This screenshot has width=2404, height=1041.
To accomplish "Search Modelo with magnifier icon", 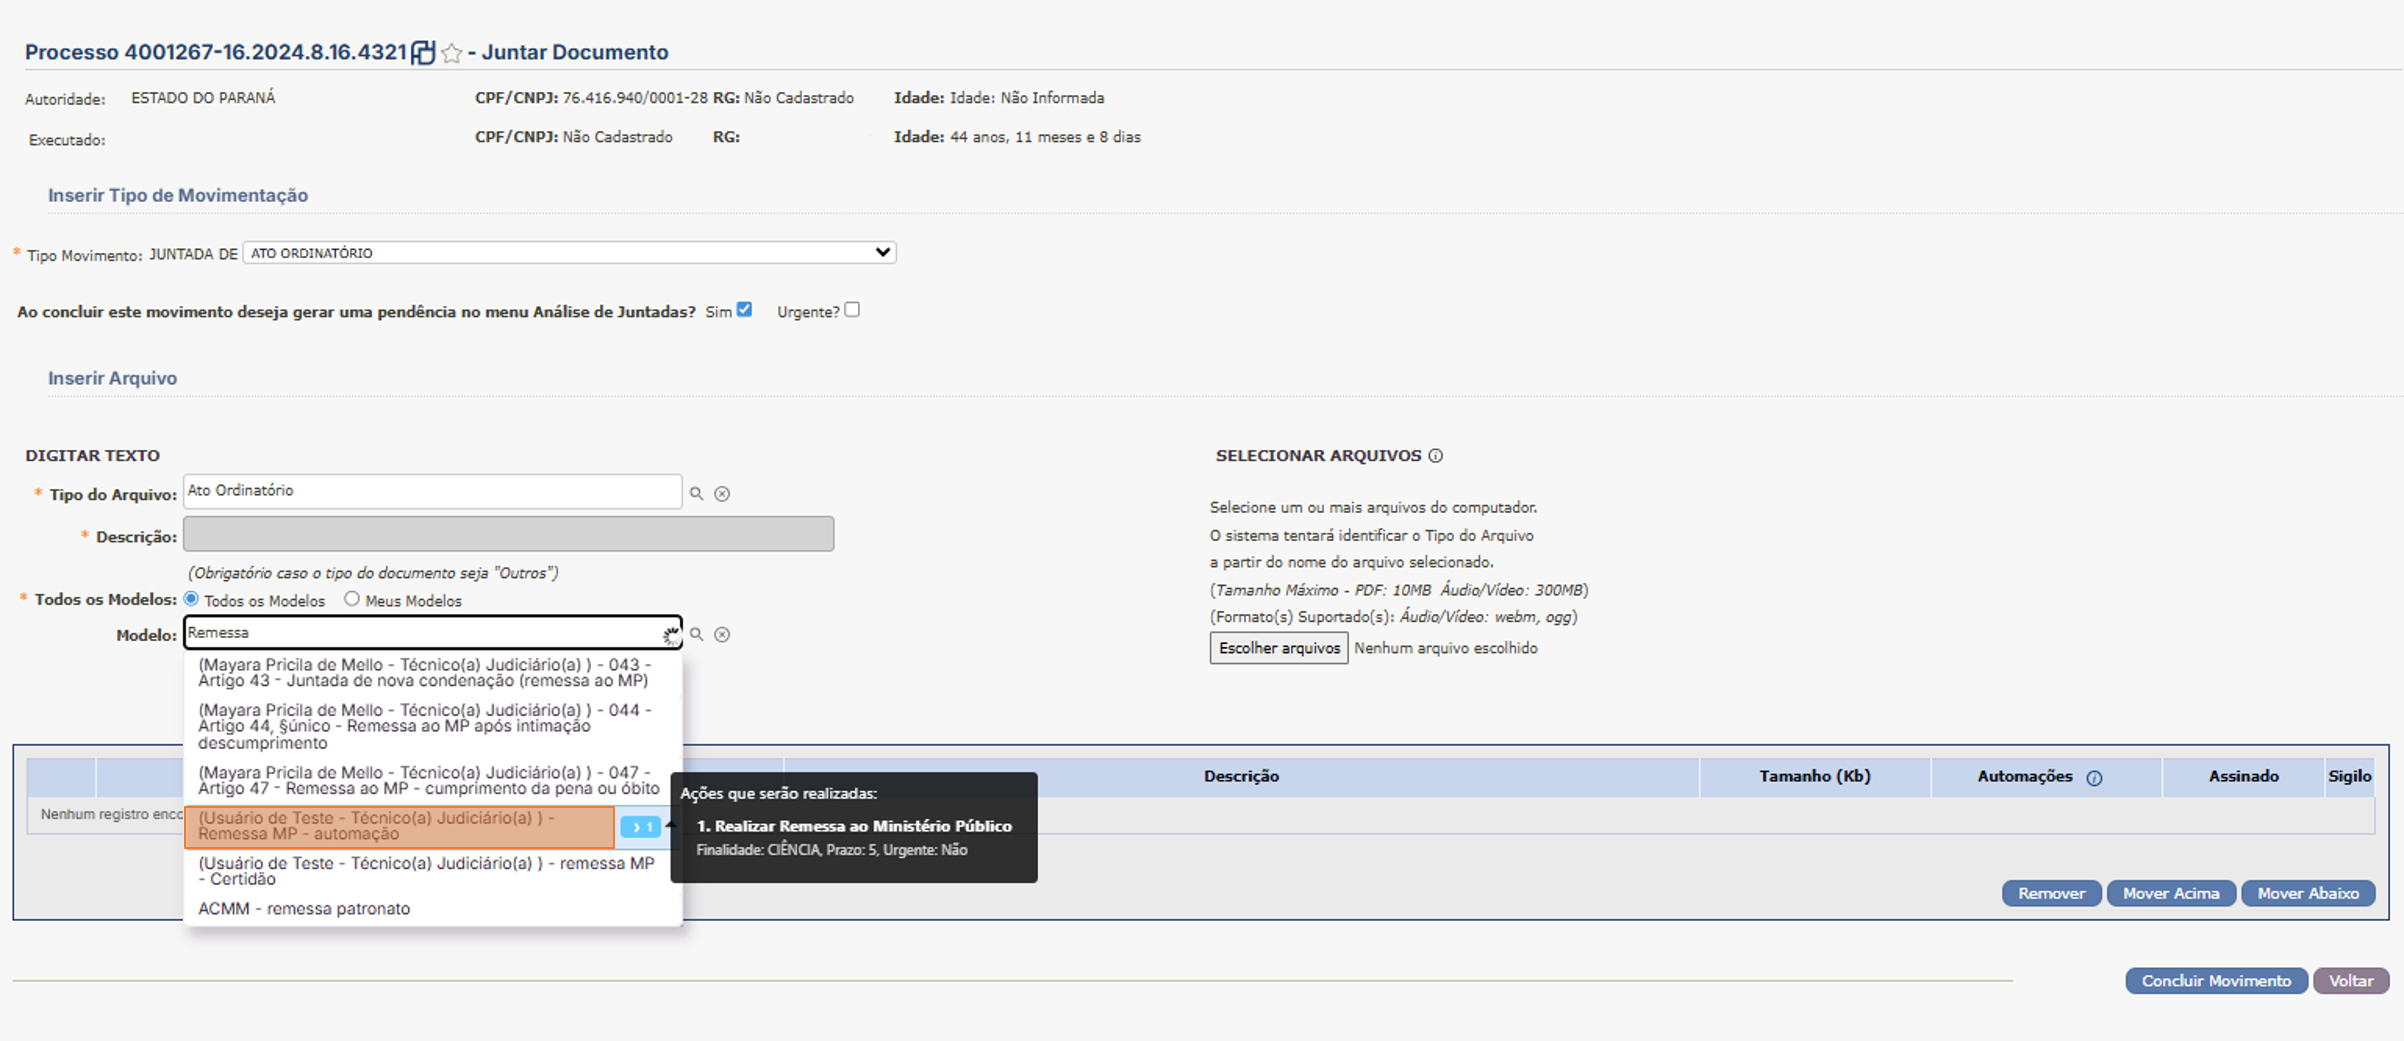I will 697,634.
